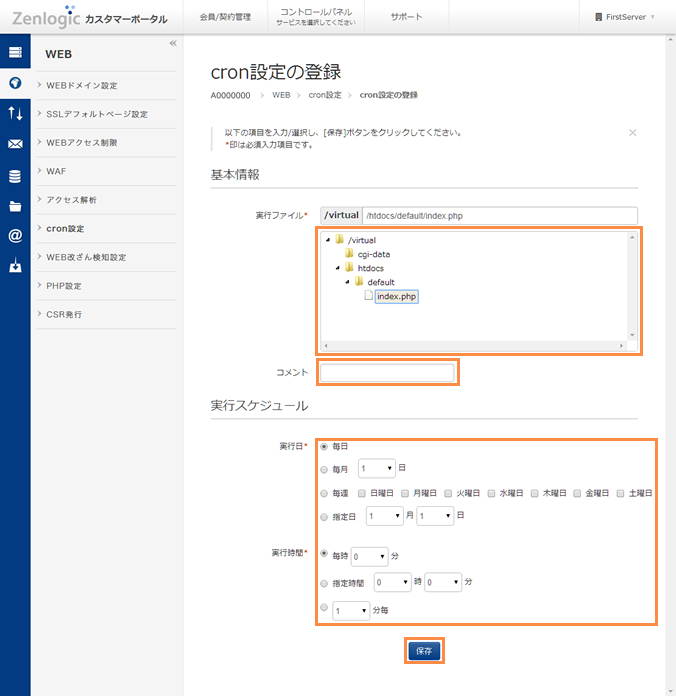Viewport: 676px width, 696px height.
Task: Select the 毎日 radio button
Action: 324,447
